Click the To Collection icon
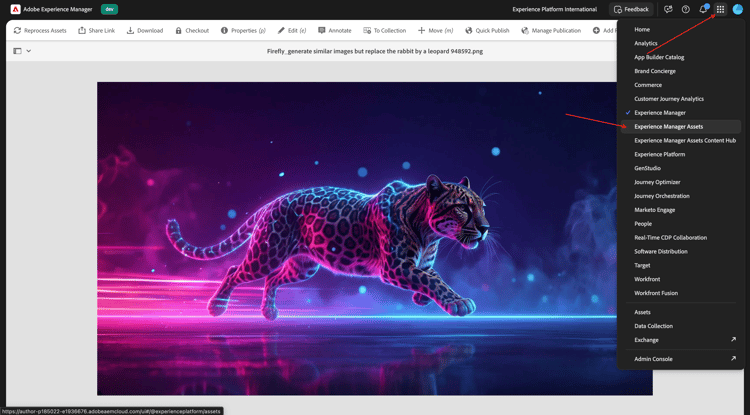750x415 pixels. 367,31
